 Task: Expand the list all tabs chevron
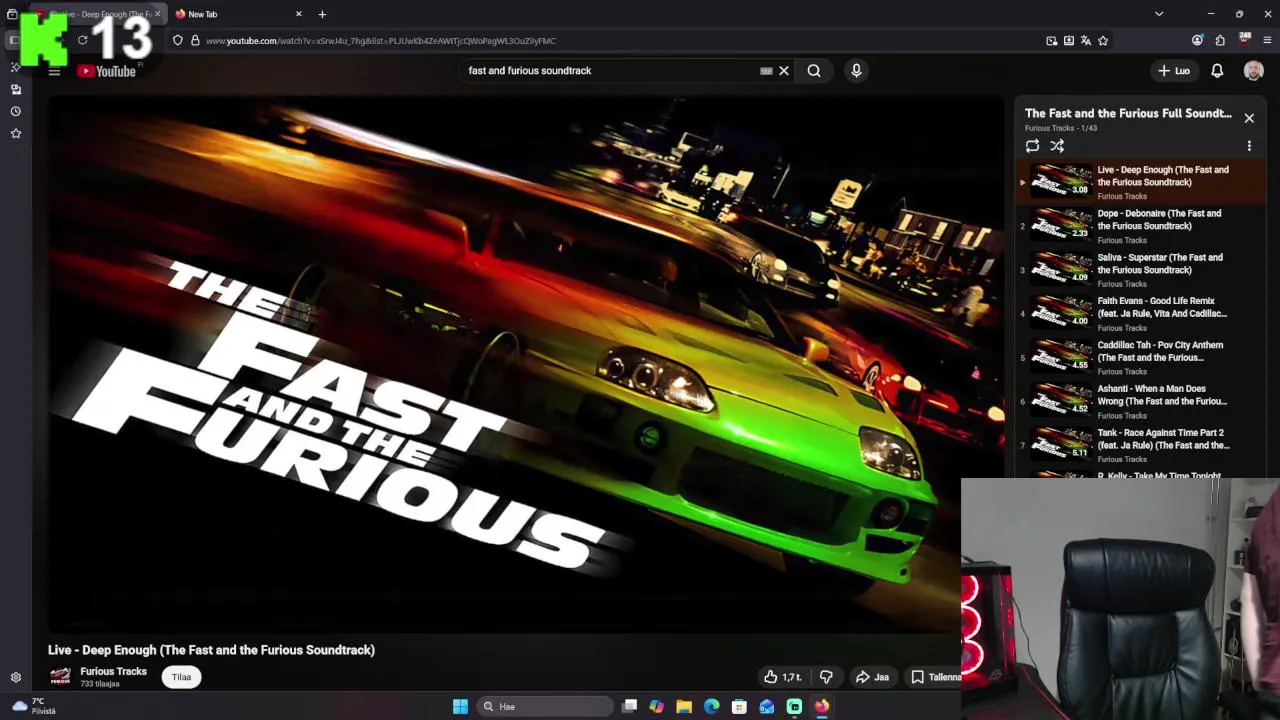click(x=1159, y=14)
